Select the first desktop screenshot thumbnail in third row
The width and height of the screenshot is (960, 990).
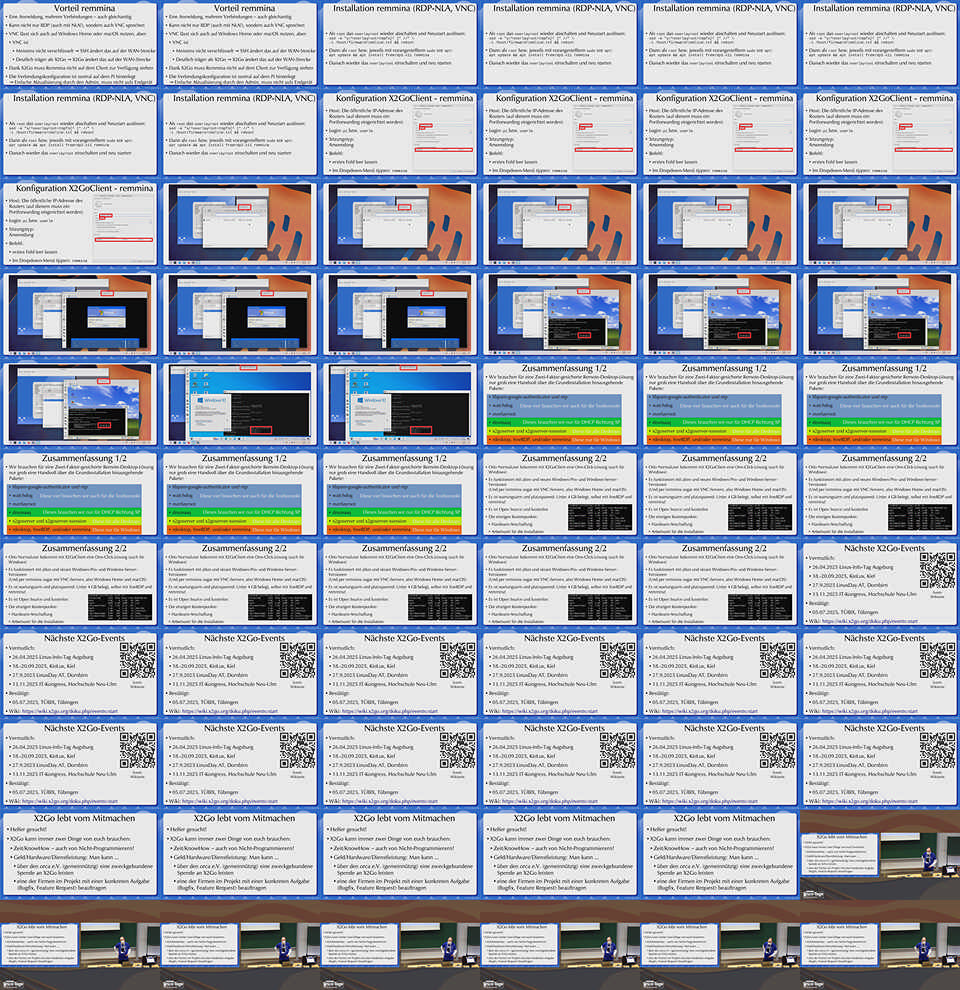pyautogui.click(x=240, y=224)
